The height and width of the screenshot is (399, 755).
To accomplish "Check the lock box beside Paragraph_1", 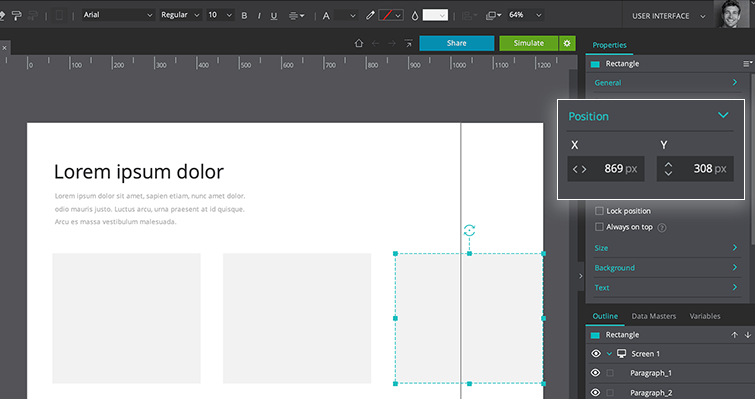I will [610, 373].
